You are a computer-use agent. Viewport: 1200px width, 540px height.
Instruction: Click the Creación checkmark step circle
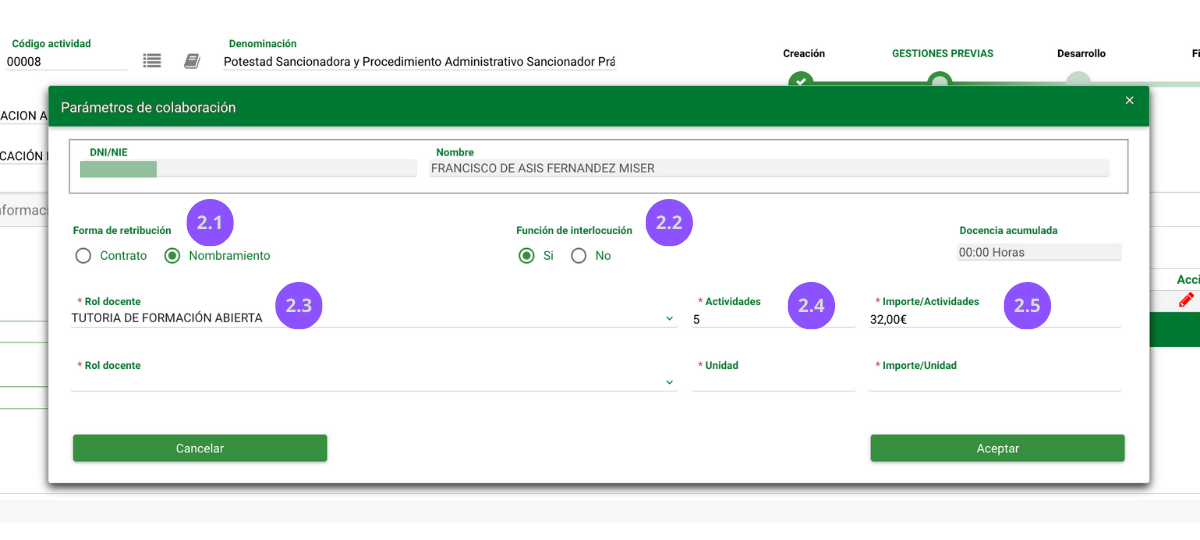point(800,80)
